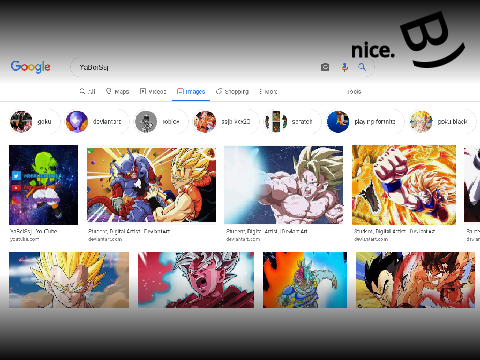
Task: Open the Janemba versus Gogeta image
Action: [151, 185]
